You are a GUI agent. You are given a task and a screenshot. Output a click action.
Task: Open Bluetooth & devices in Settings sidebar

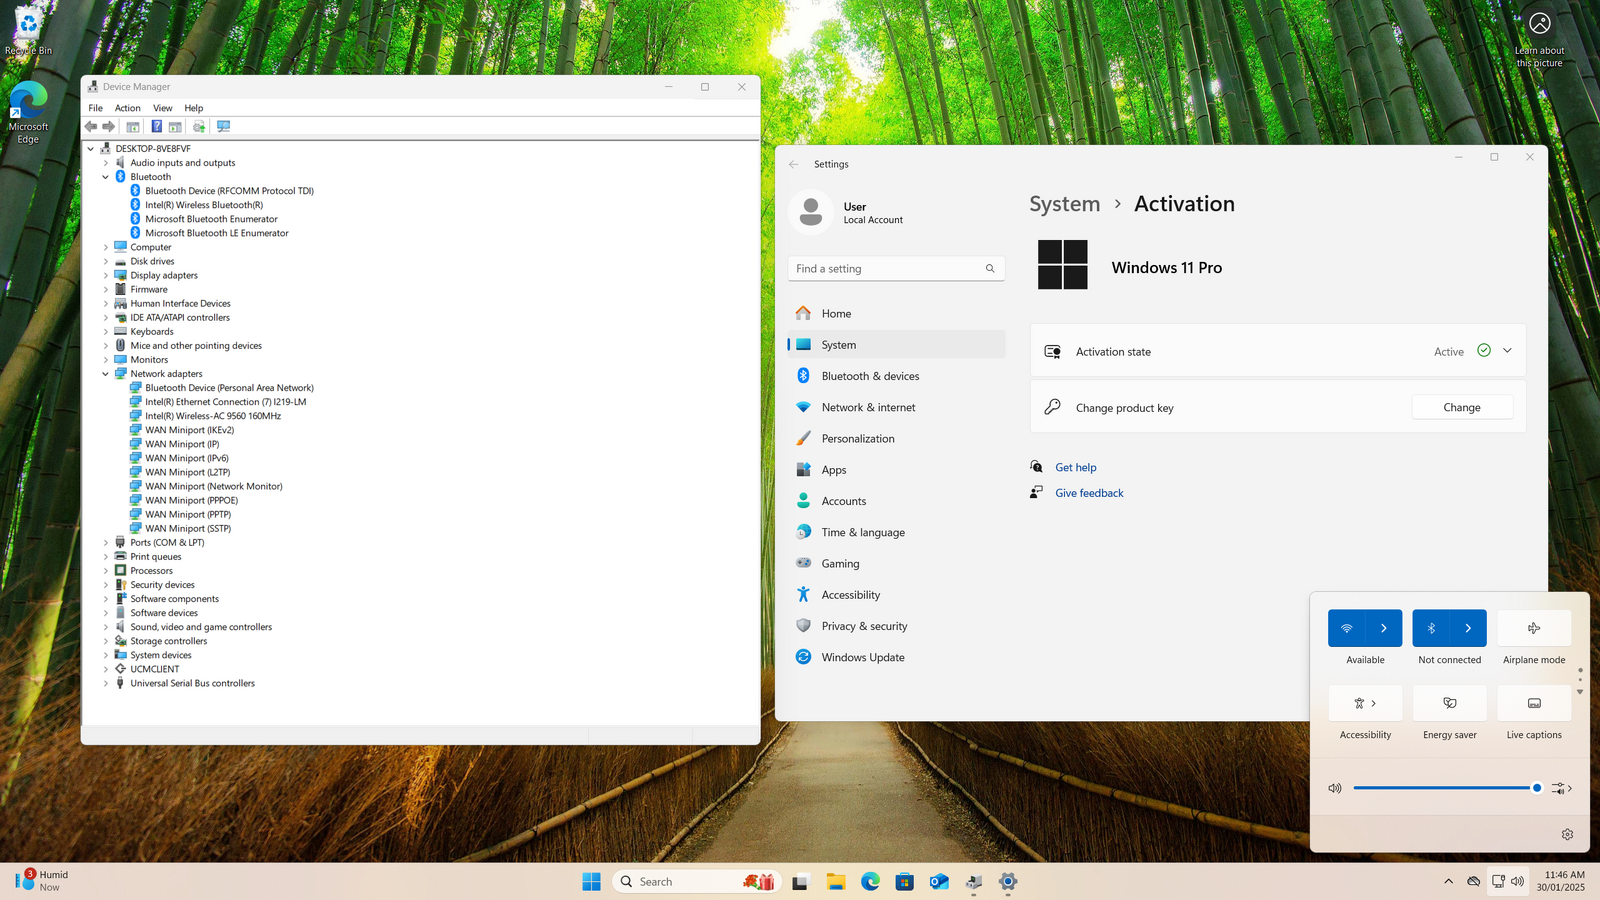pyautogui.click(x=897, y=376)
